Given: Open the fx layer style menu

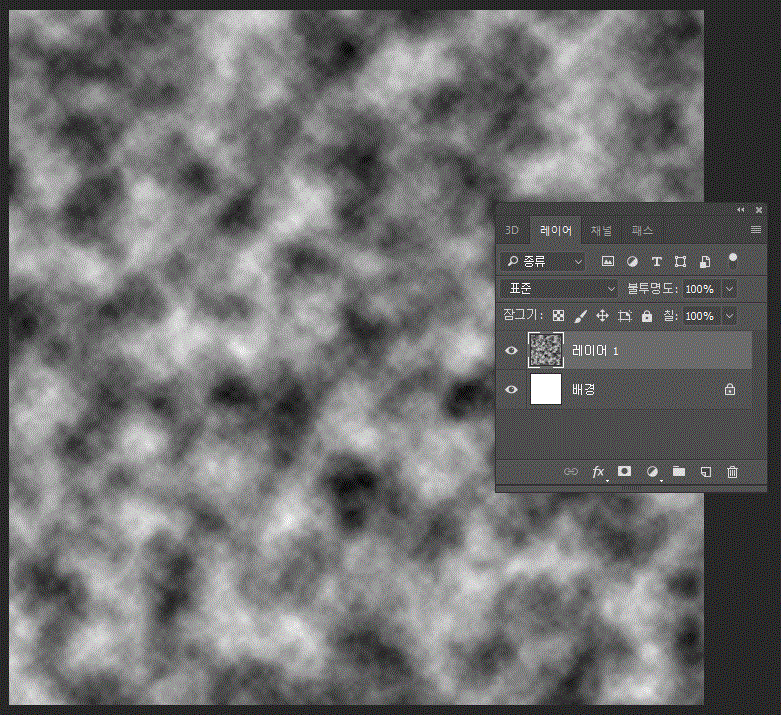Looking at the screenshot, I should coord(599,472).
